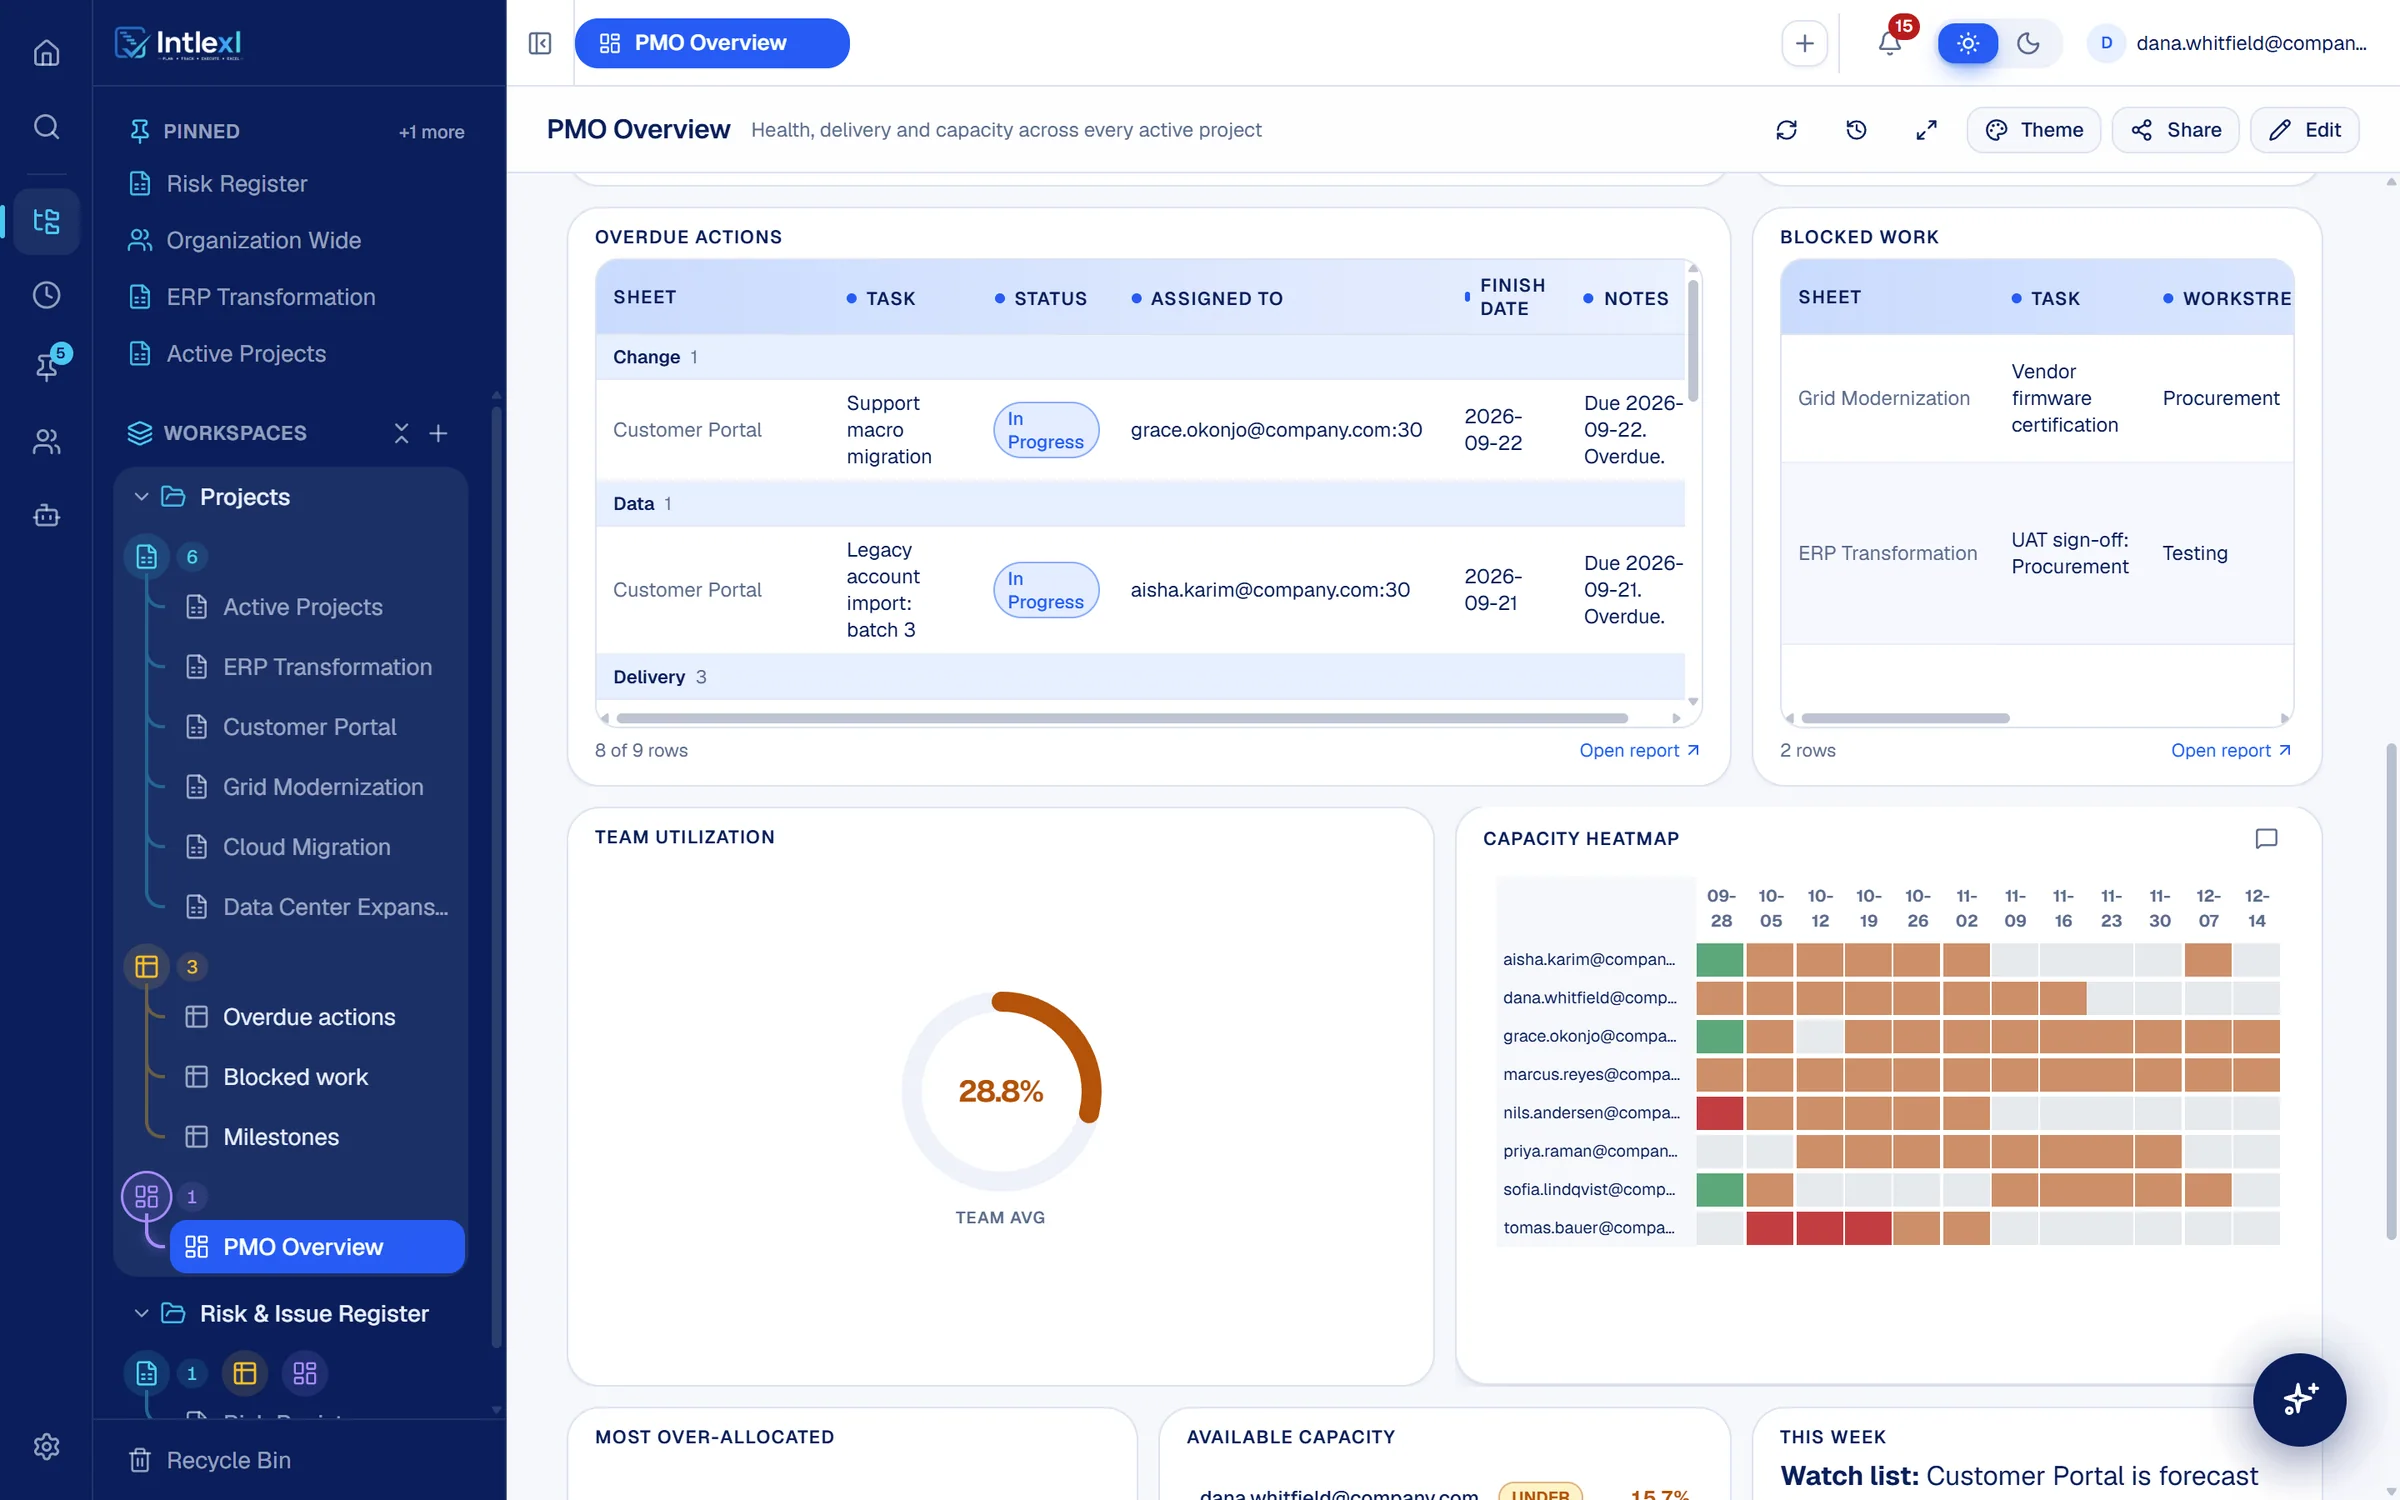Viewport: 2400px width, 1500px height.
Task: Open Settings gear in left rail
Action: pyautogui.click(x=46, y=1446)
